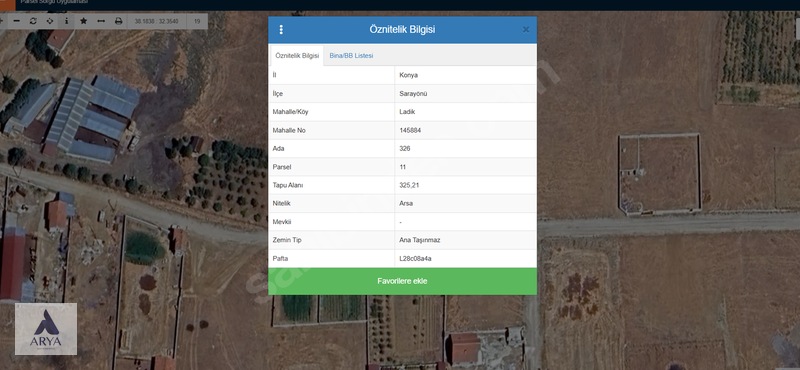Viewport: 800px width, 370px height.
Task: Click the ARYA logo thumbnail
Action: tap(46, 329)
